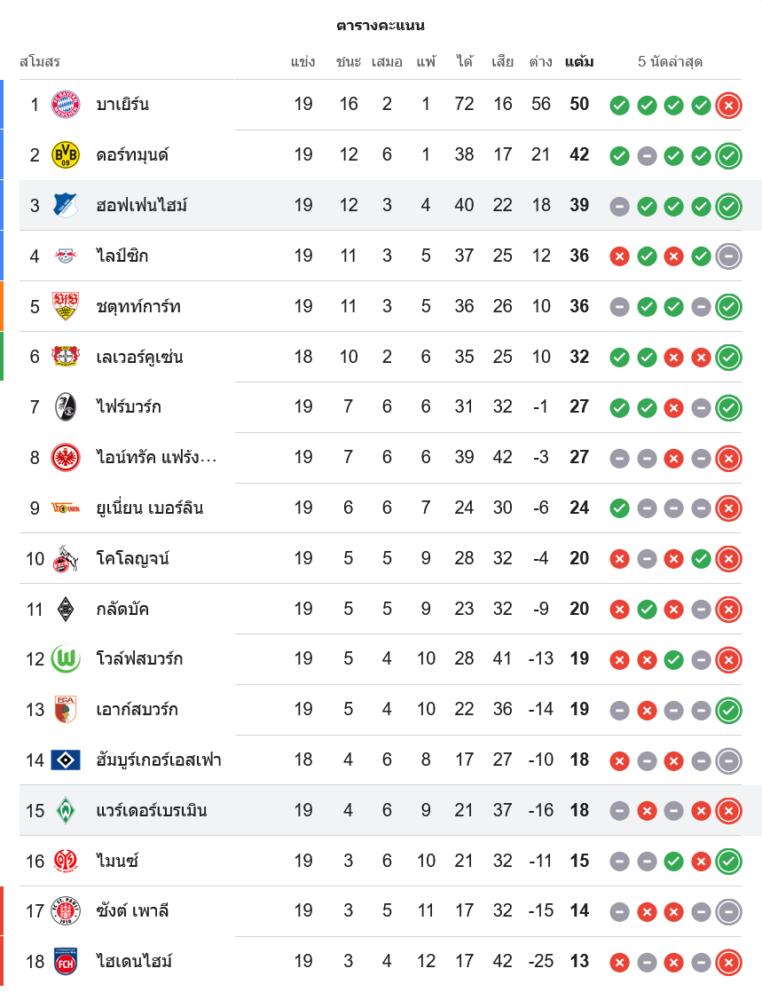The height and width of the screenshot is (1000, 762).
Task: Click Leipzig's circled latest-match draw icon
Action: pos(729,256)
